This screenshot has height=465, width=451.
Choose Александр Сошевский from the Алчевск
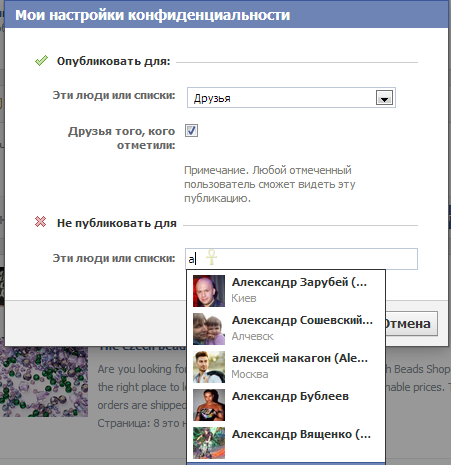pyautogui.click(x=286, y=329)
